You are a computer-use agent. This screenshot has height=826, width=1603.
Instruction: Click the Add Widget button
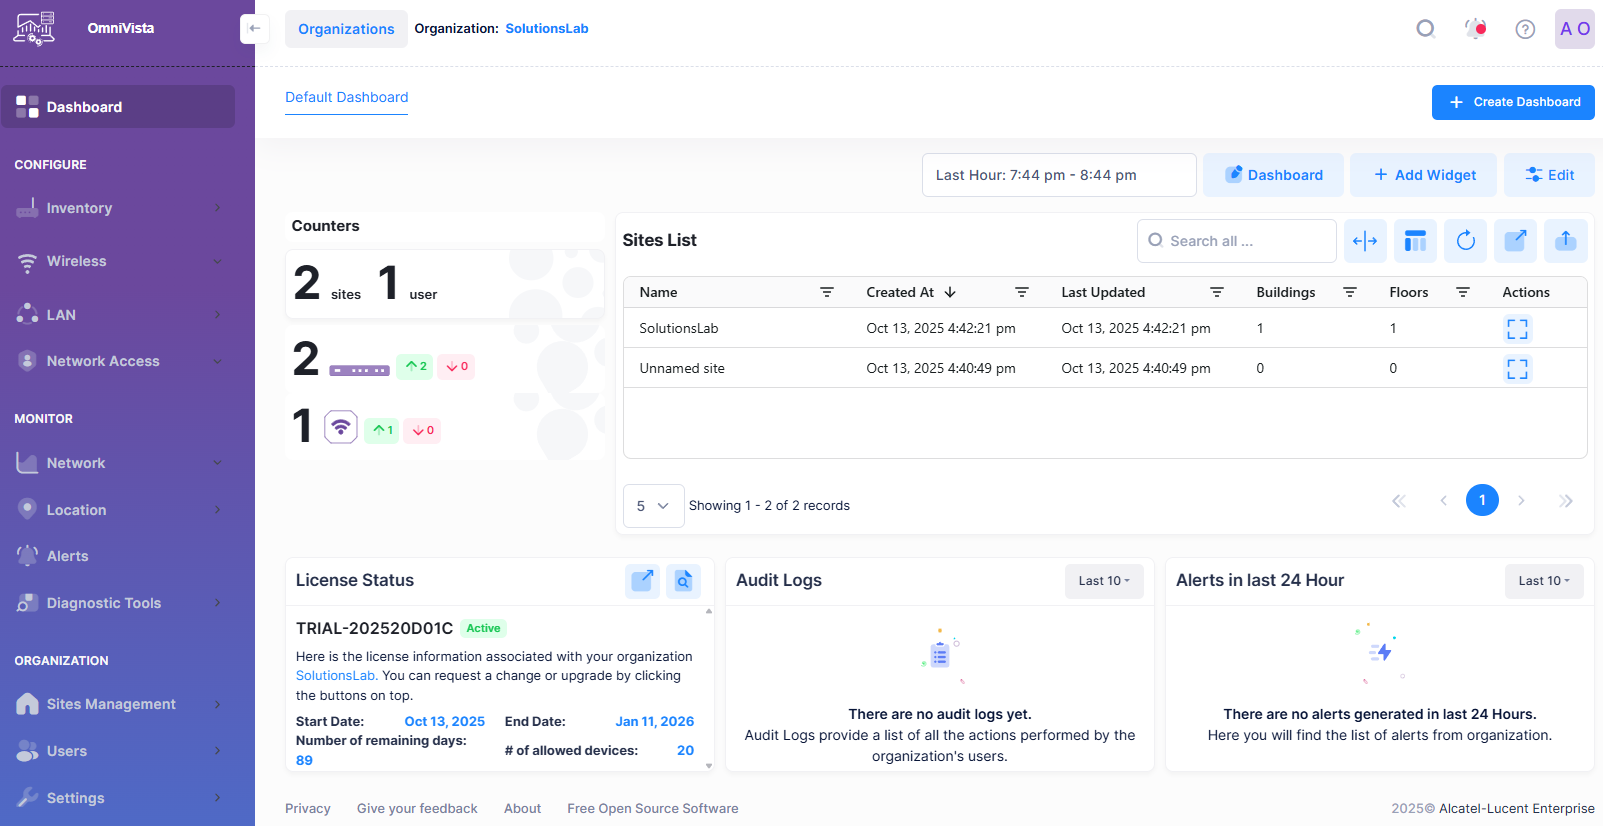click(x=1423, y=175)
